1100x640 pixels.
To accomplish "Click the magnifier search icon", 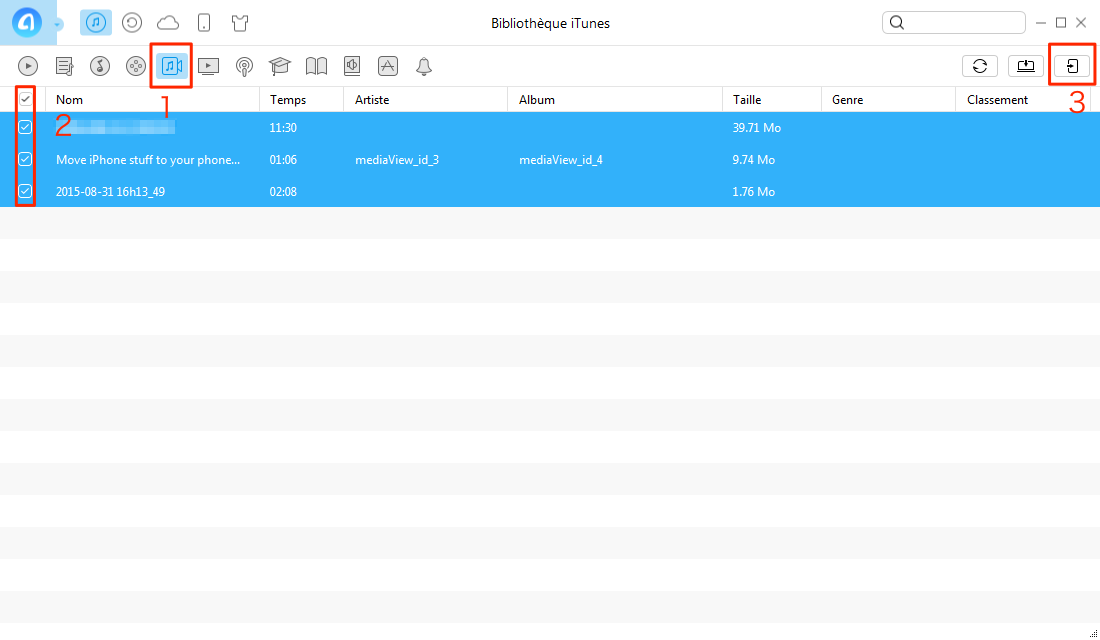I will click(897, 22).
